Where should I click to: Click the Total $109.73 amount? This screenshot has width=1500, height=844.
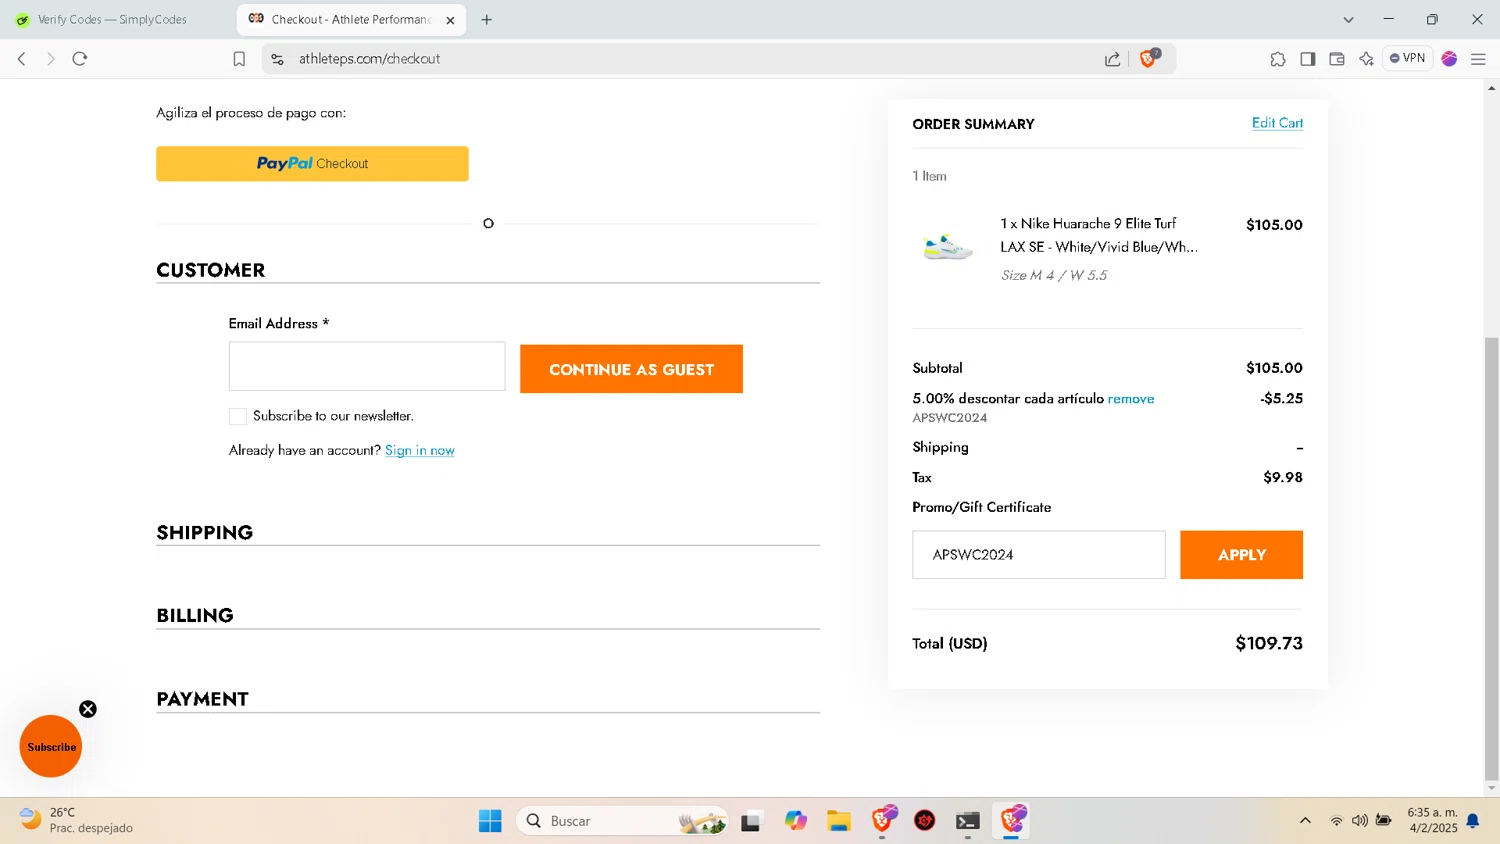(1269, 643)
